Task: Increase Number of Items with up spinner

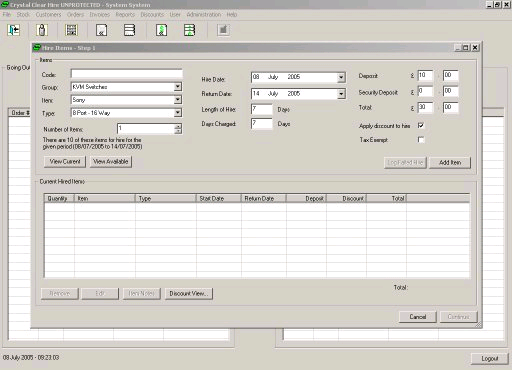Action: 178,126
